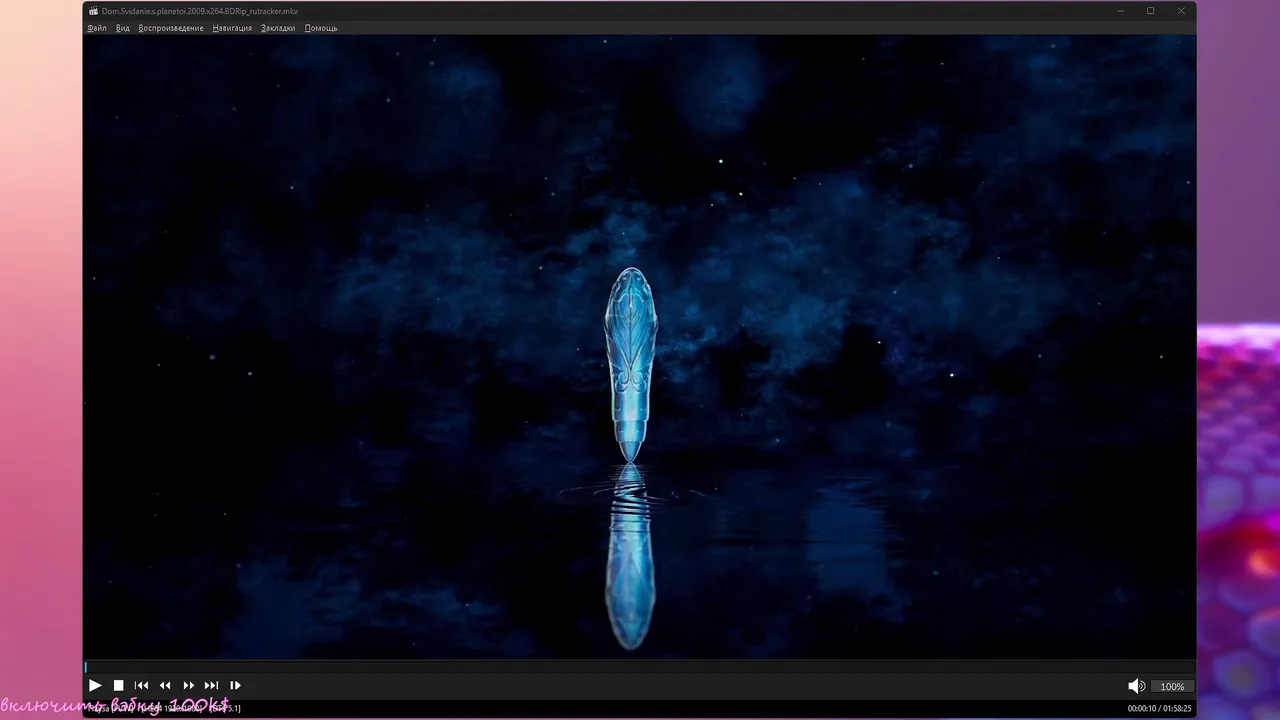Skip to the previous file
The image size is (1280, 720).
(x=141, y=685)
